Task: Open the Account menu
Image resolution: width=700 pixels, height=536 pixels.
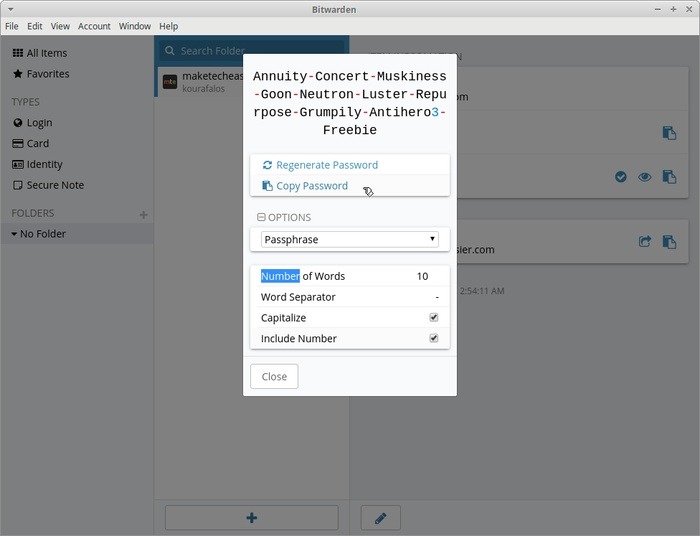Action: (94, 26)
